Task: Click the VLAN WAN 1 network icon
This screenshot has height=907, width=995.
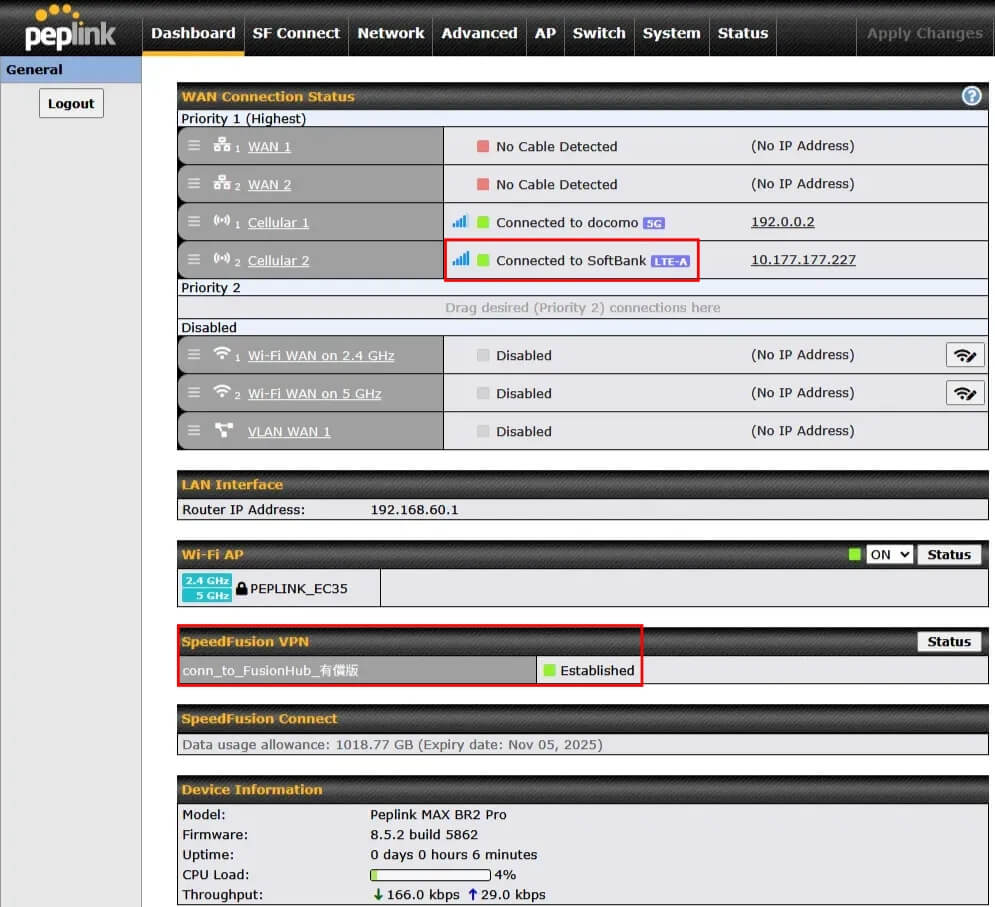Action: tap(223, 431)
